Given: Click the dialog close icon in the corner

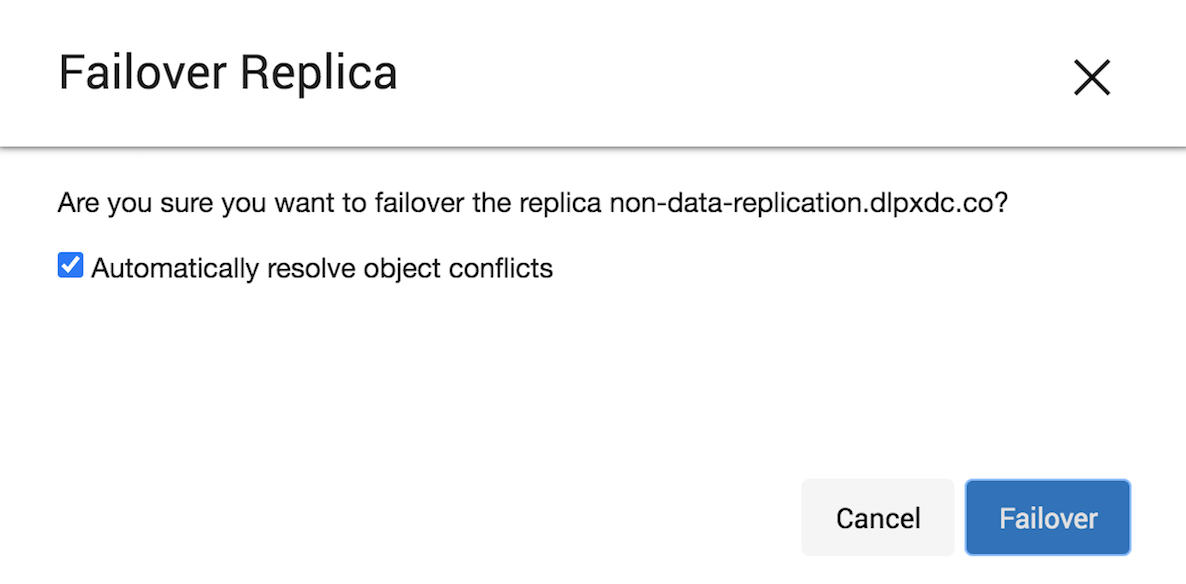Looking at the screenshot, I should 1091,77.
